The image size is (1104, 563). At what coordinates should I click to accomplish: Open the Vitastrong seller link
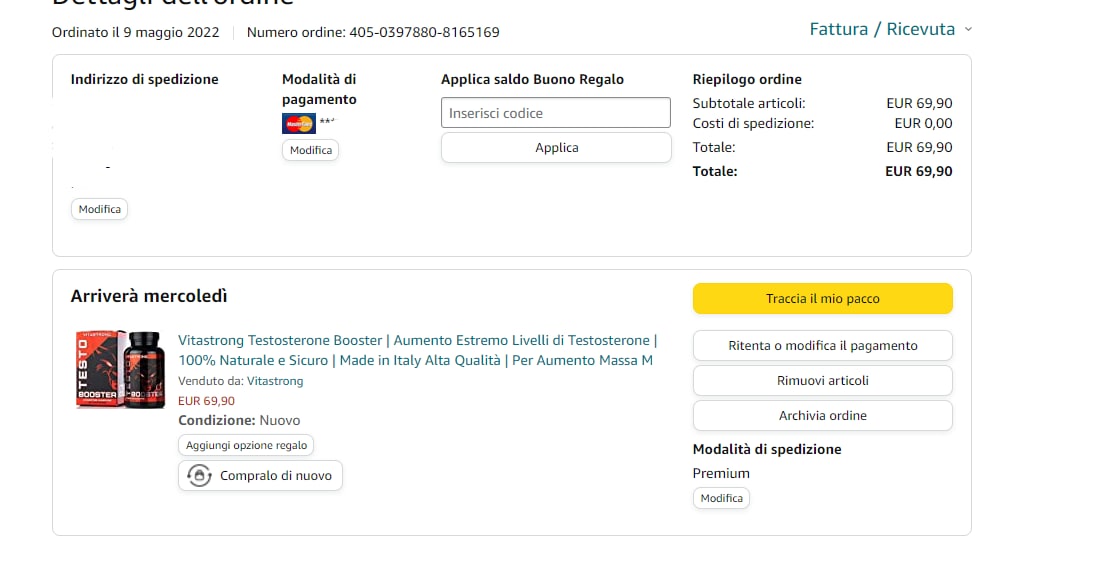(275, 381)
